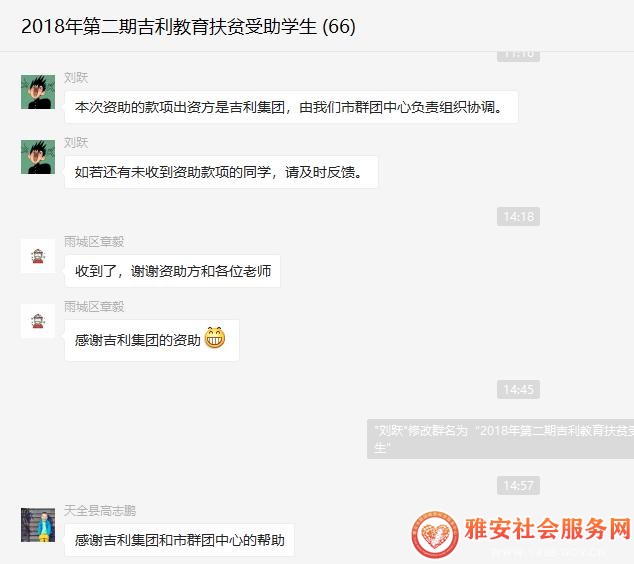This screenshot has height=564, width=634.
Task: Open 雨城区章毅's avatar beside 感谢吉利集团 message
Action: pos(38,321)
